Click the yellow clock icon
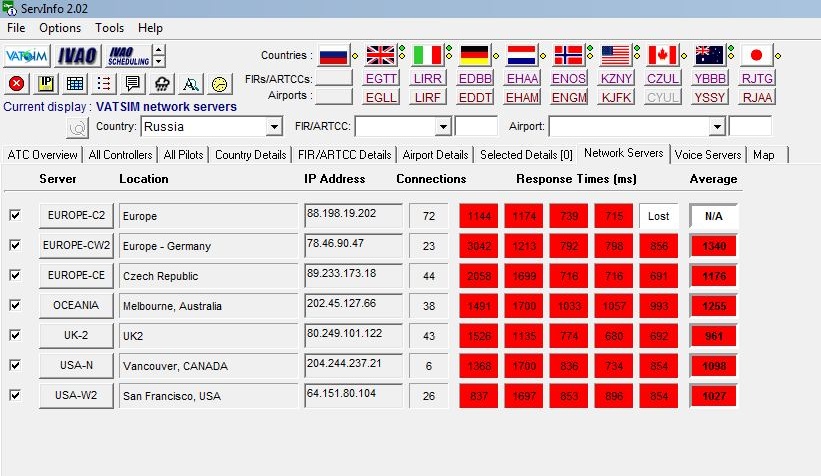Image resolution: width=821 pixels, height=476 pixels. click(x=219, y=84)
